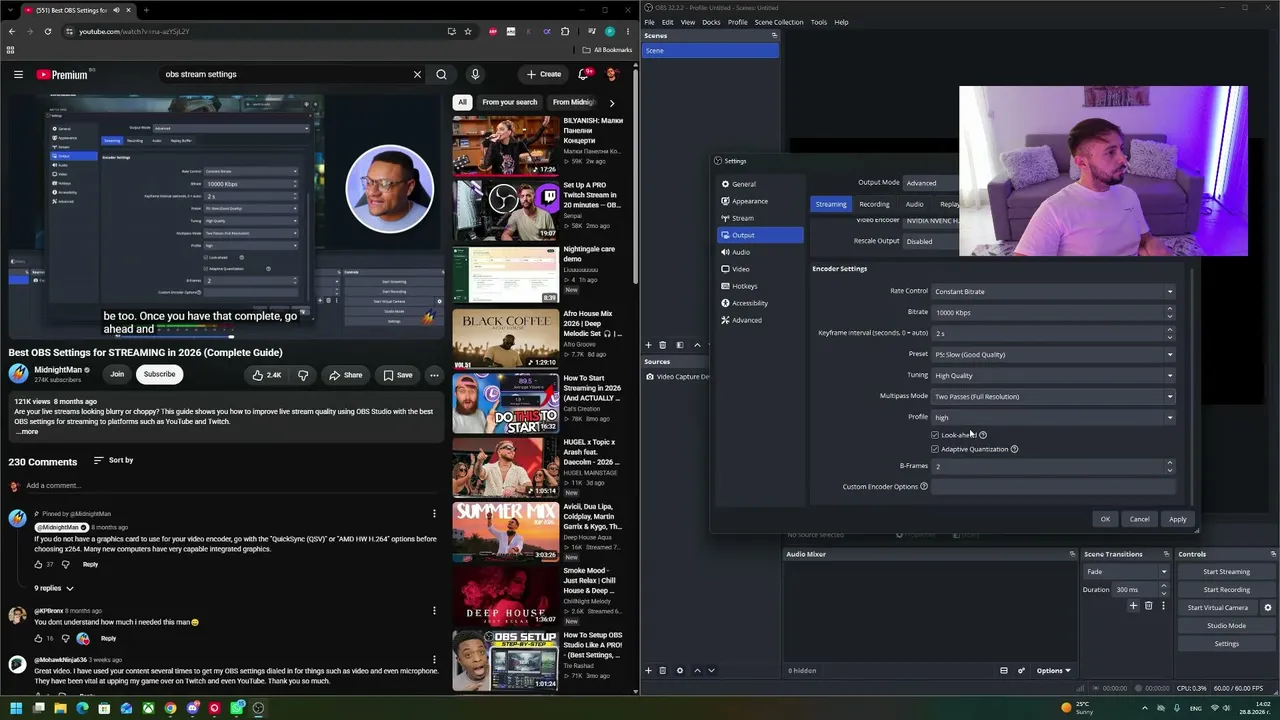
Task: Add a scene transition with plus icon
Action: [x=1133, y=606]
